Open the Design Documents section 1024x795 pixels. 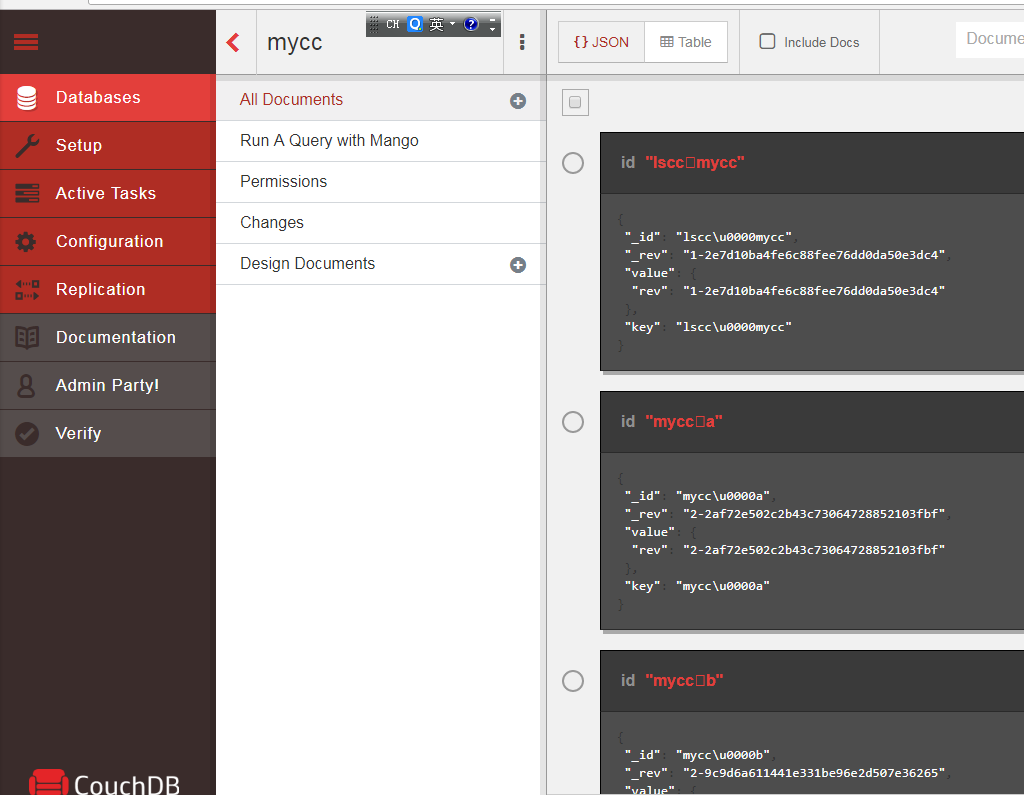tap(380, 264)
